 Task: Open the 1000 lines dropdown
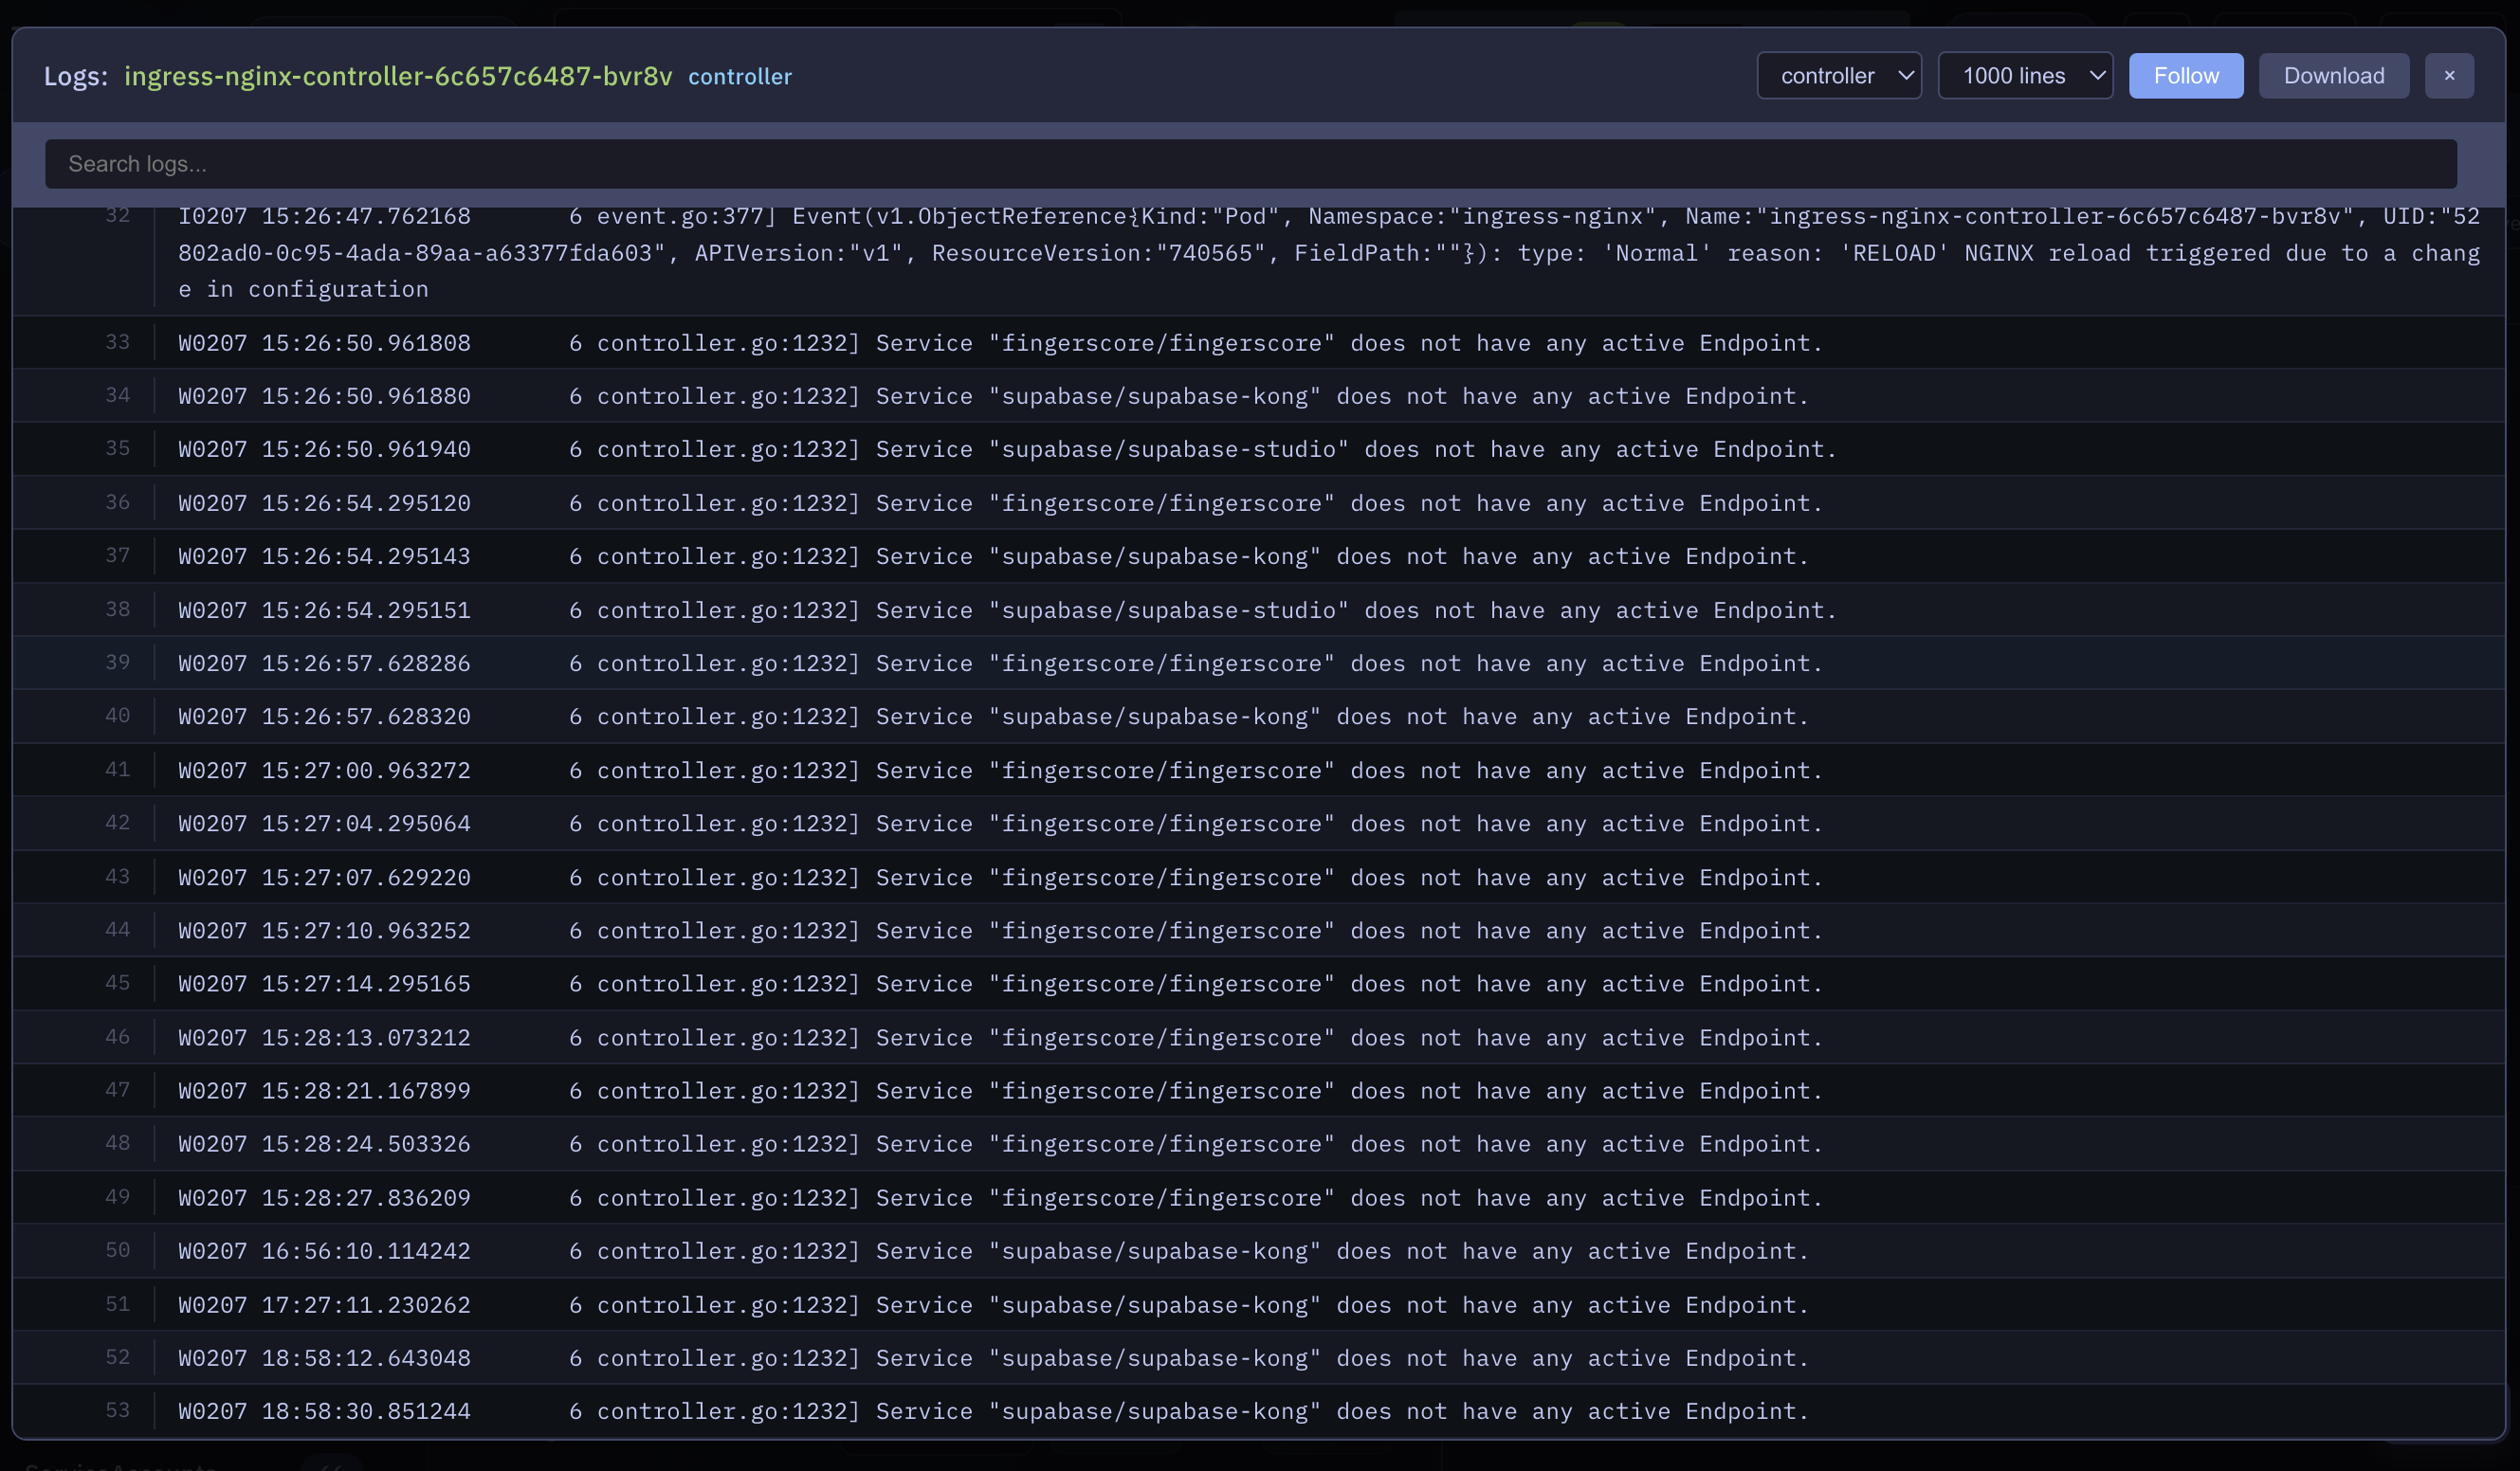[x=2025, y=75]
